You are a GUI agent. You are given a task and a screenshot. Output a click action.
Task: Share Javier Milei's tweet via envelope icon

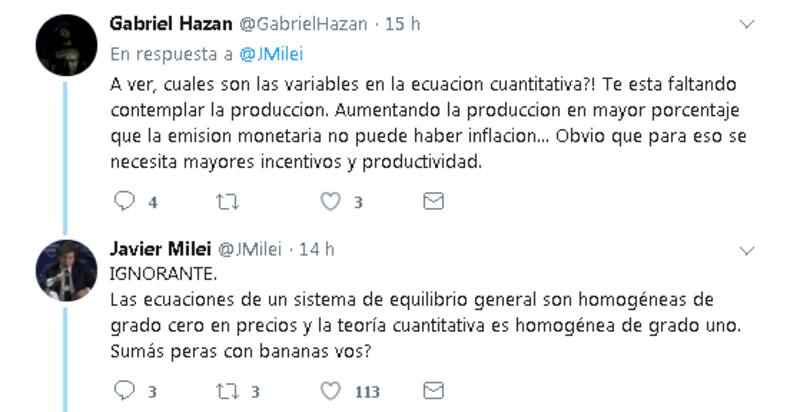433,390
